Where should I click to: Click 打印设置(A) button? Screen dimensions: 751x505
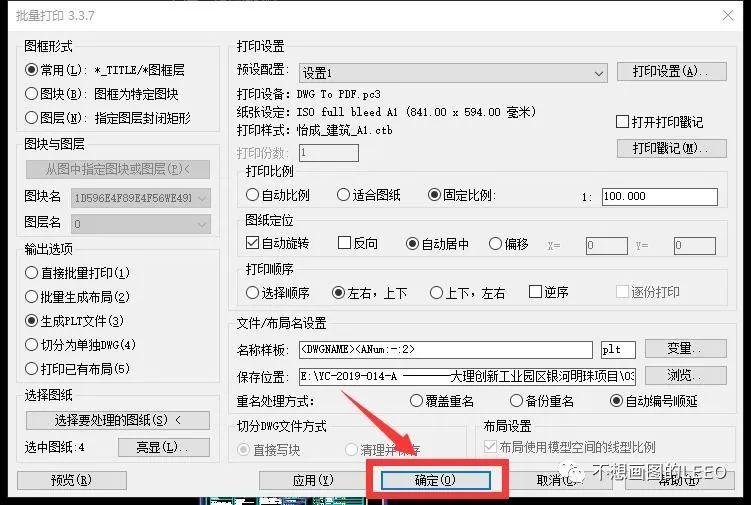pyautogui.click(x=671, y=71)
